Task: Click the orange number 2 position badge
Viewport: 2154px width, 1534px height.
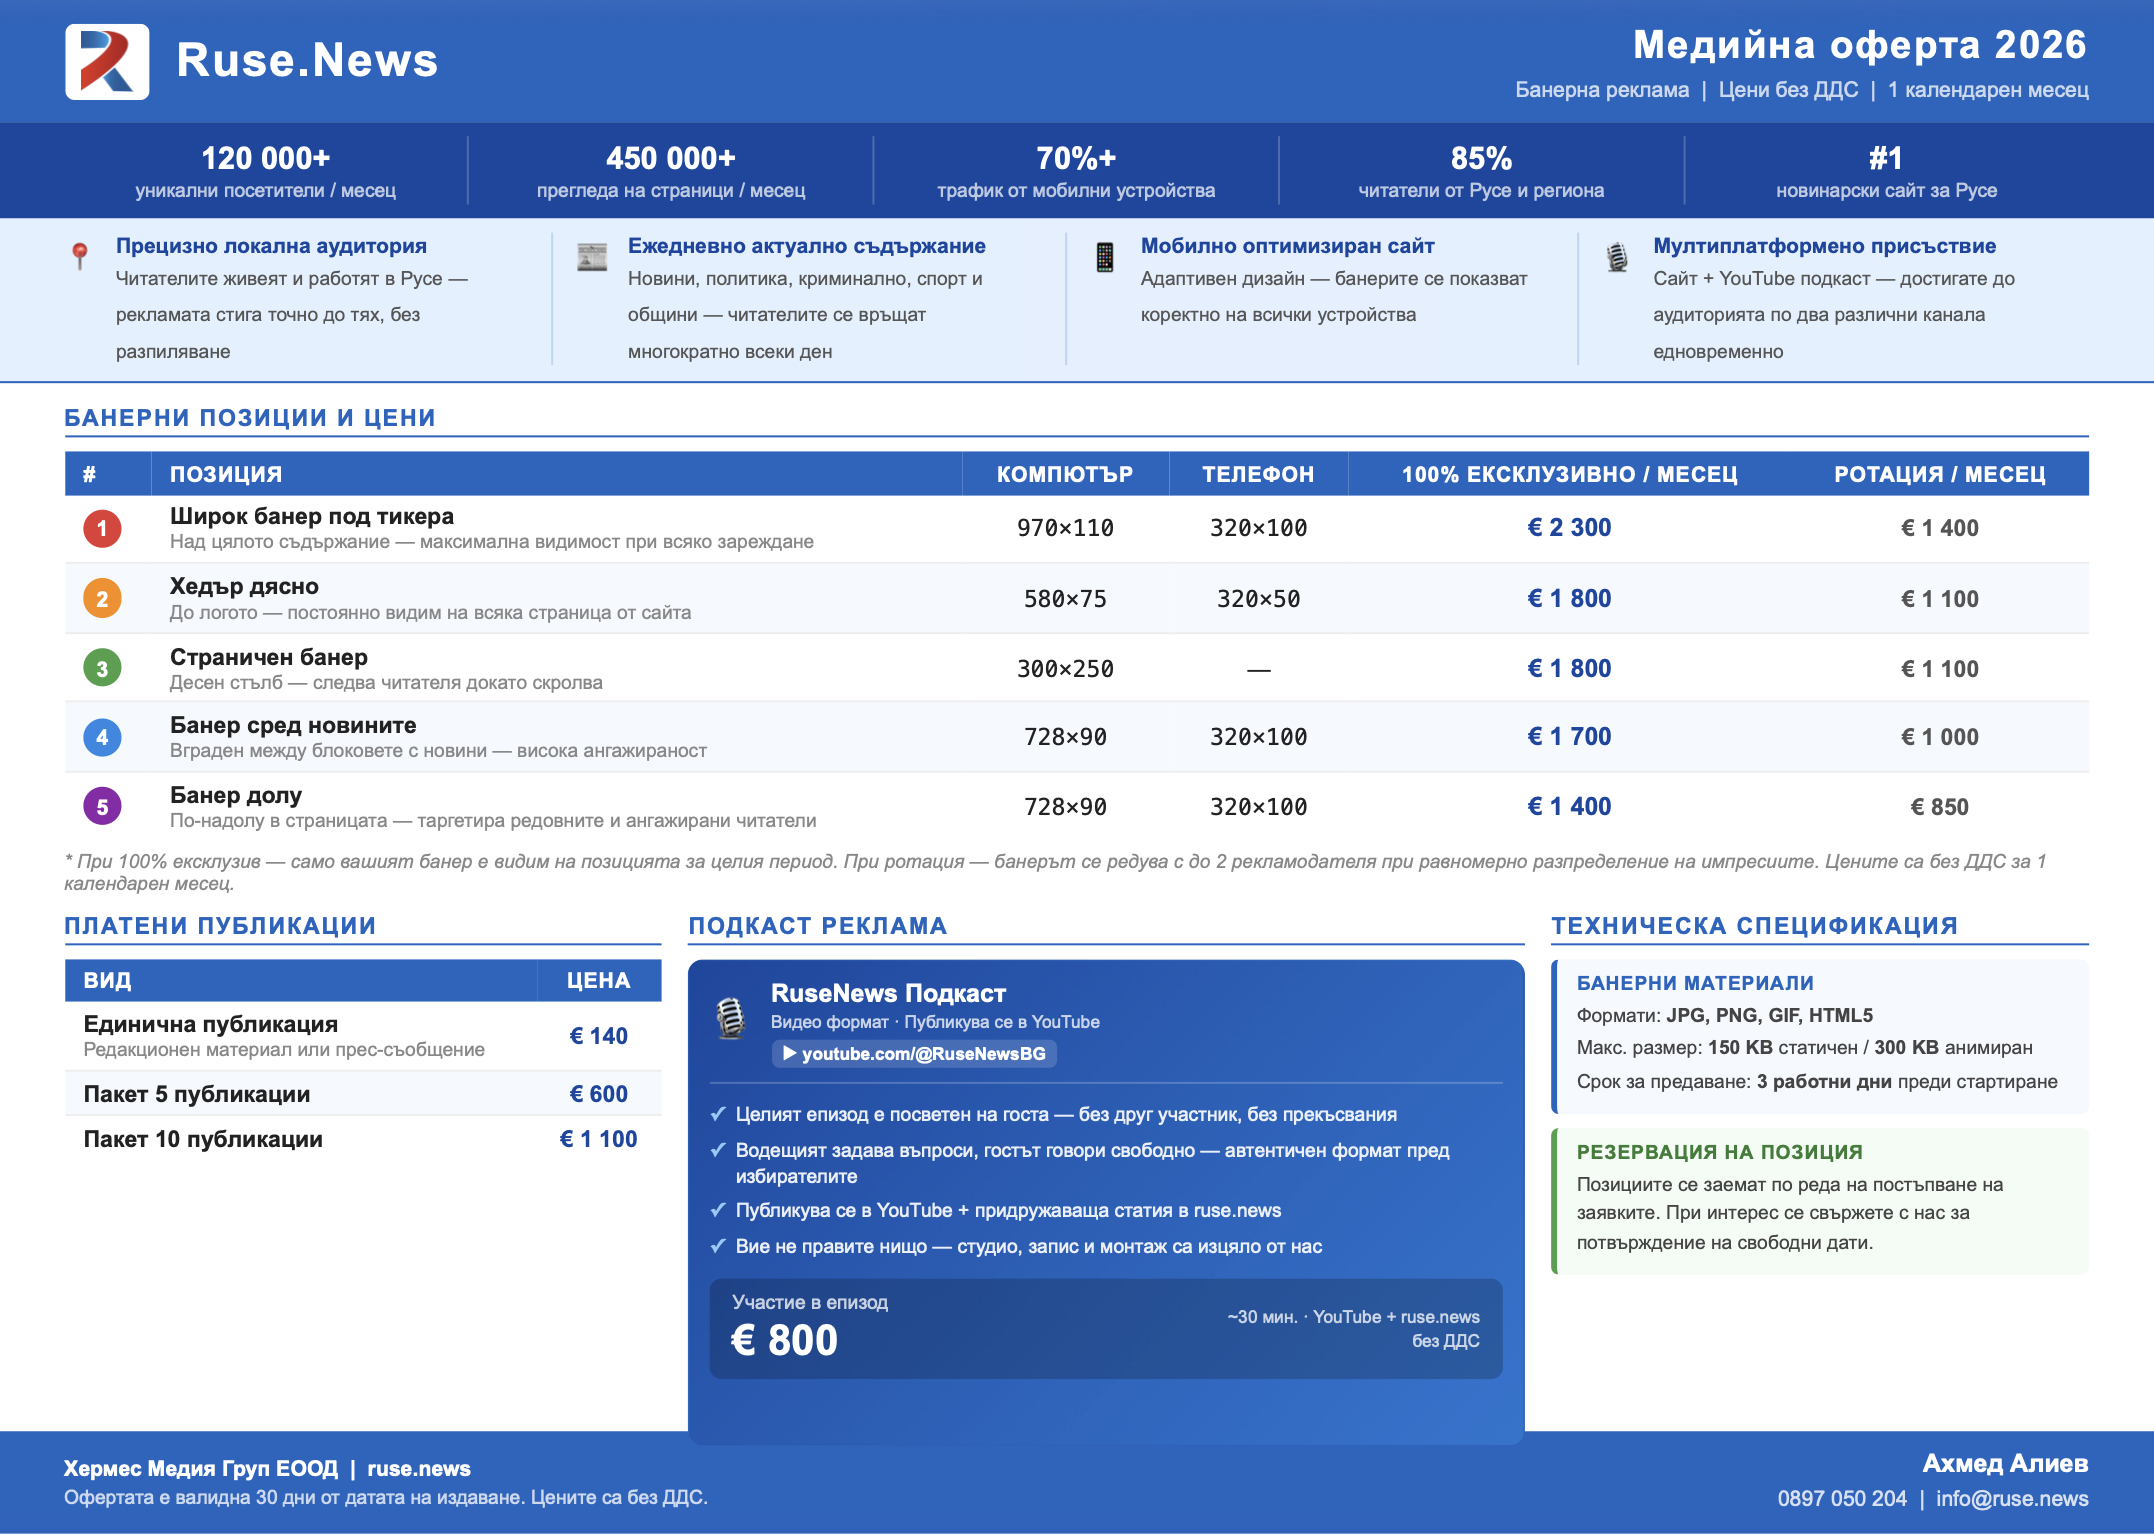Action: click(102, 599)
